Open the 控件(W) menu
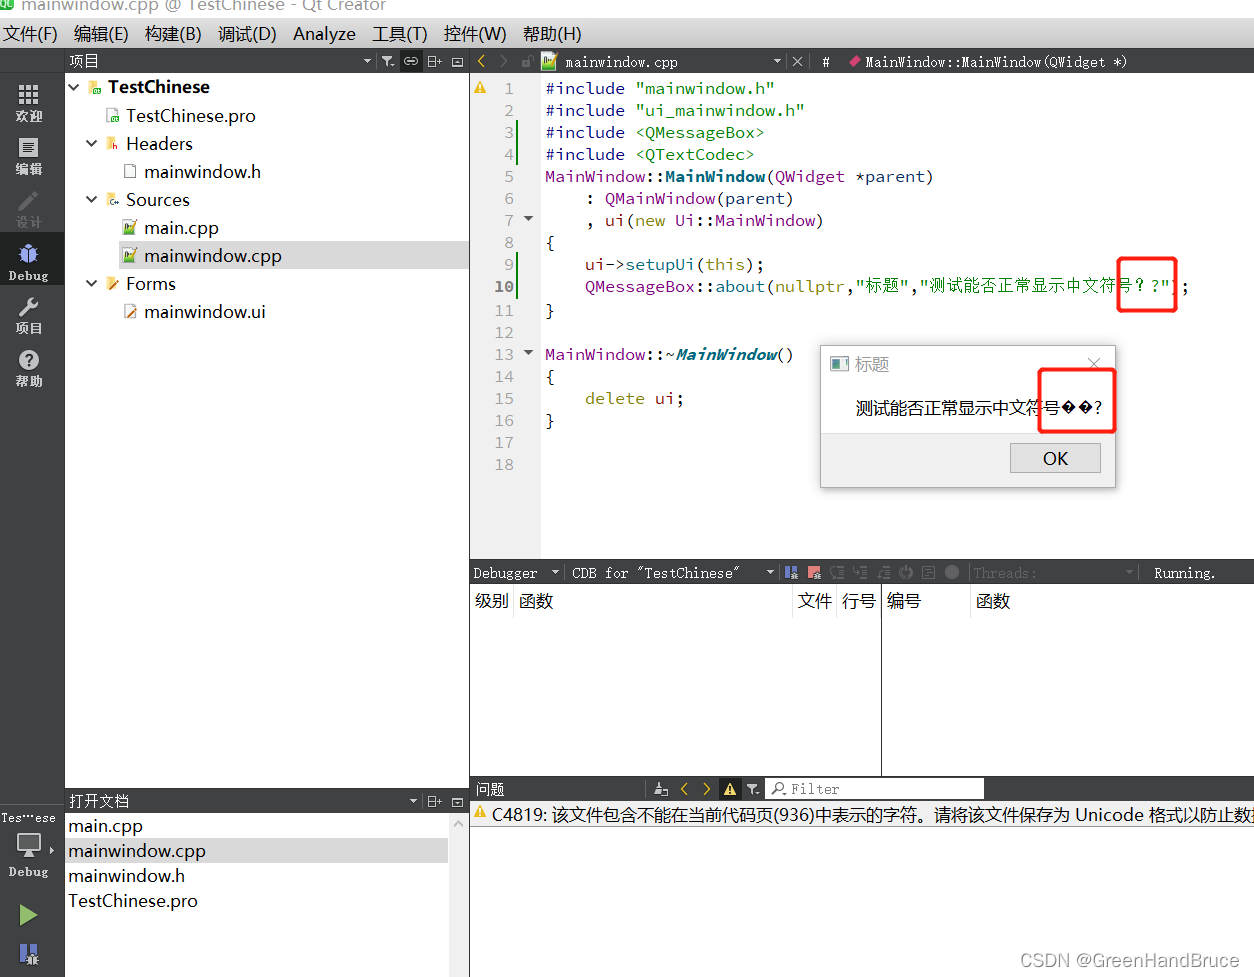Screen dimensions: 1254x977 coord(475,34)
